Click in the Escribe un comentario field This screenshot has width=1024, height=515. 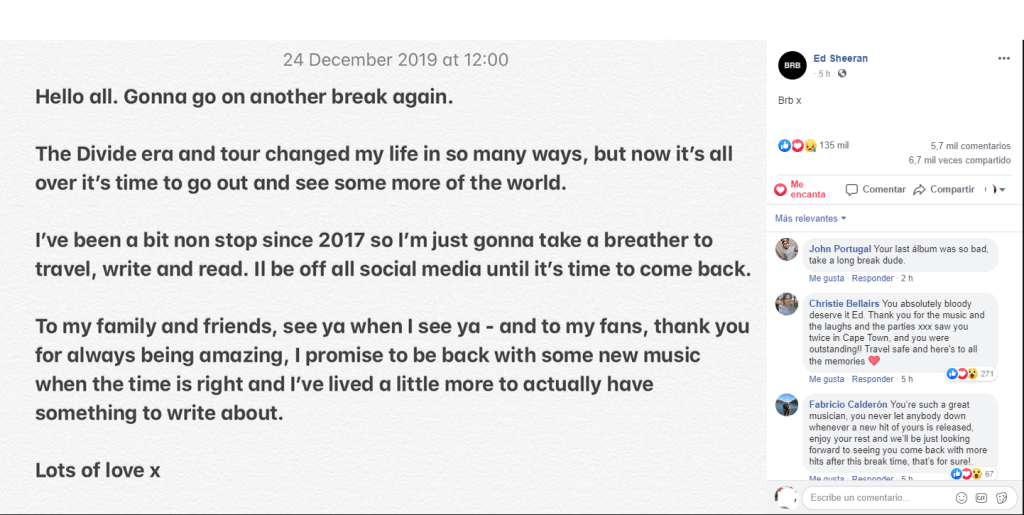[x=879, y=498]
